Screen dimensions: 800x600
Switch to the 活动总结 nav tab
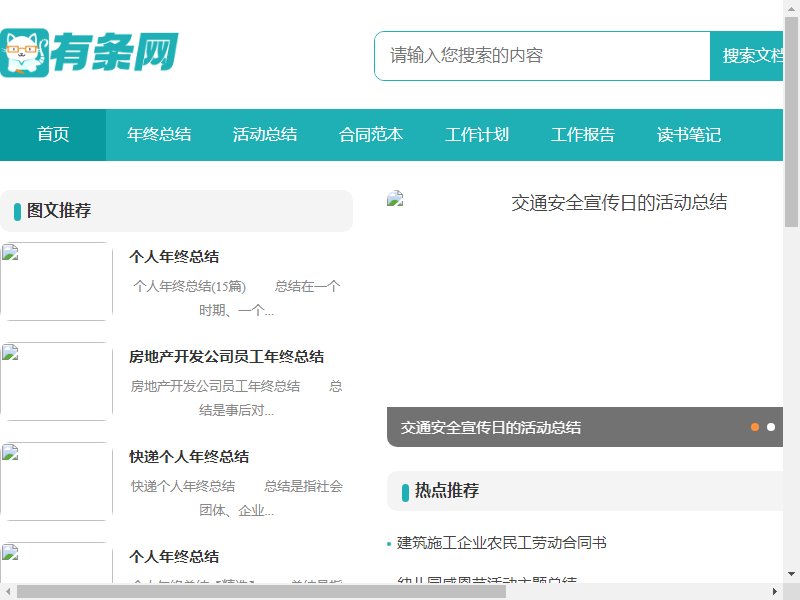click(x=265, y=135)
